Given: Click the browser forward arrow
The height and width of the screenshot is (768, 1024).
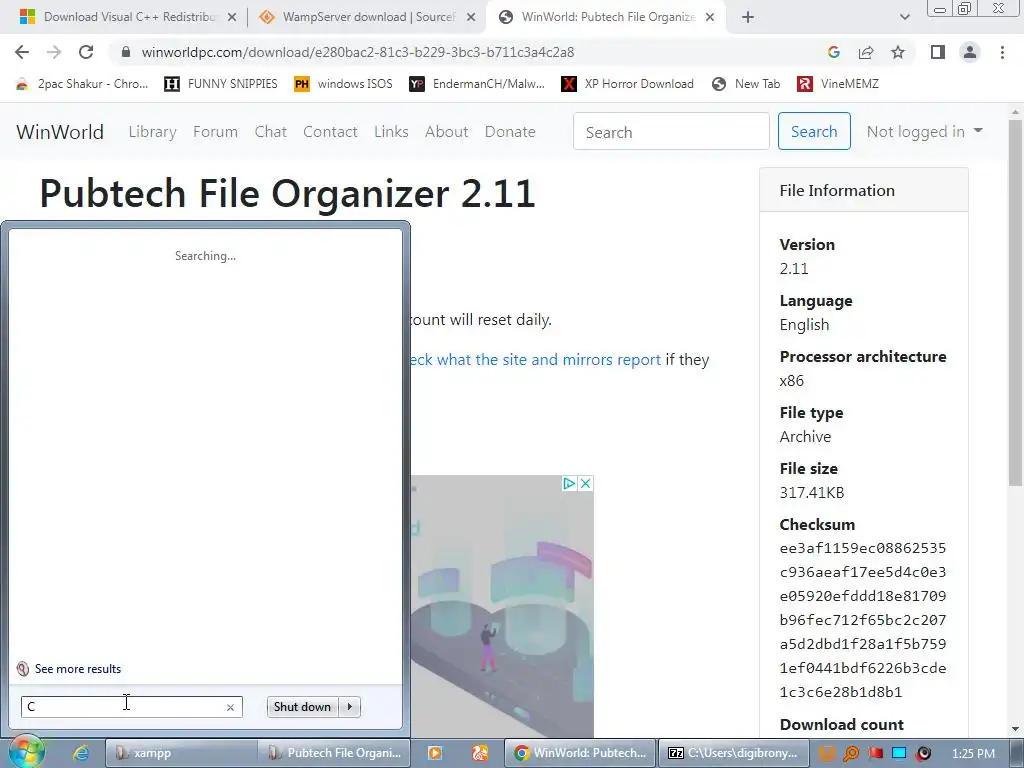Looking at the screenshot, I should click(54, 52).
